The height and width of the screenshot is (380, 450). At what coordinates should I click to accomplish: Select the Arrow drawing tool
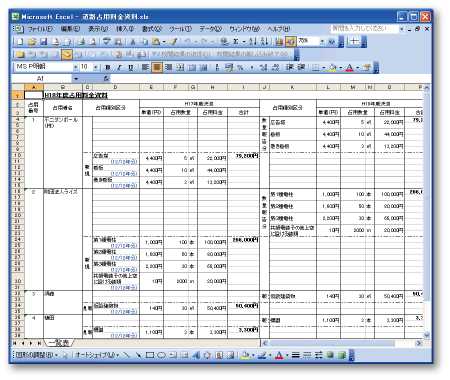click(x=138, y=355)
